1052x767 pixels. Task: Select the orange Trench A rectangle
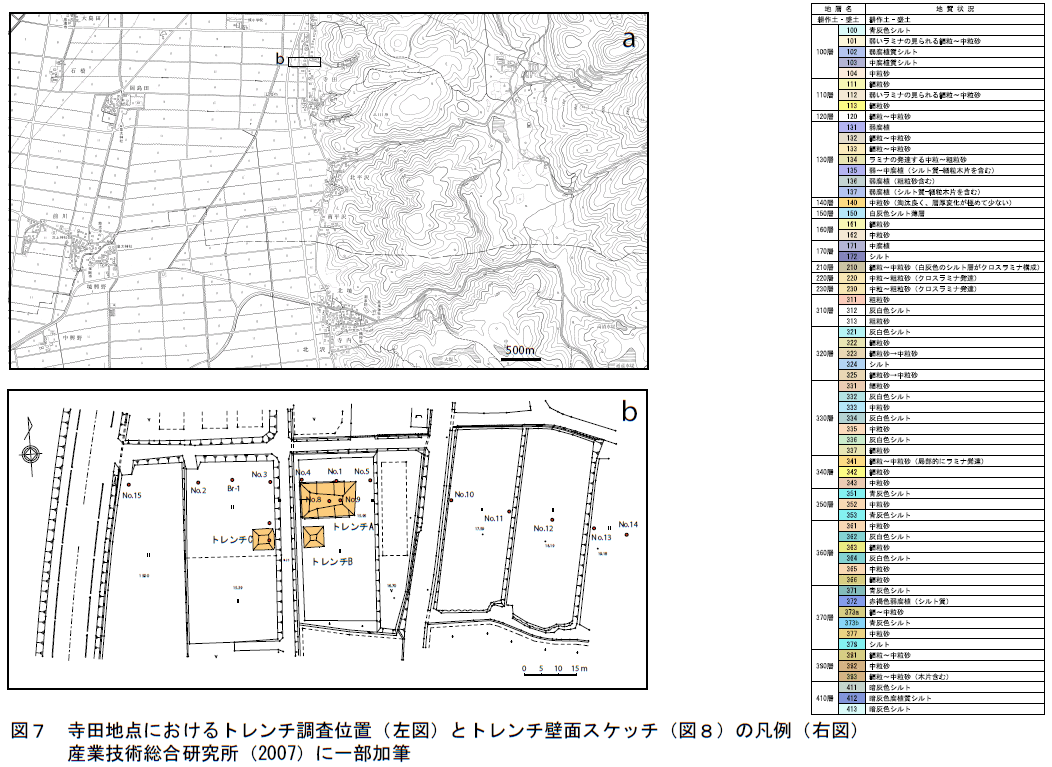pos(329,500)
